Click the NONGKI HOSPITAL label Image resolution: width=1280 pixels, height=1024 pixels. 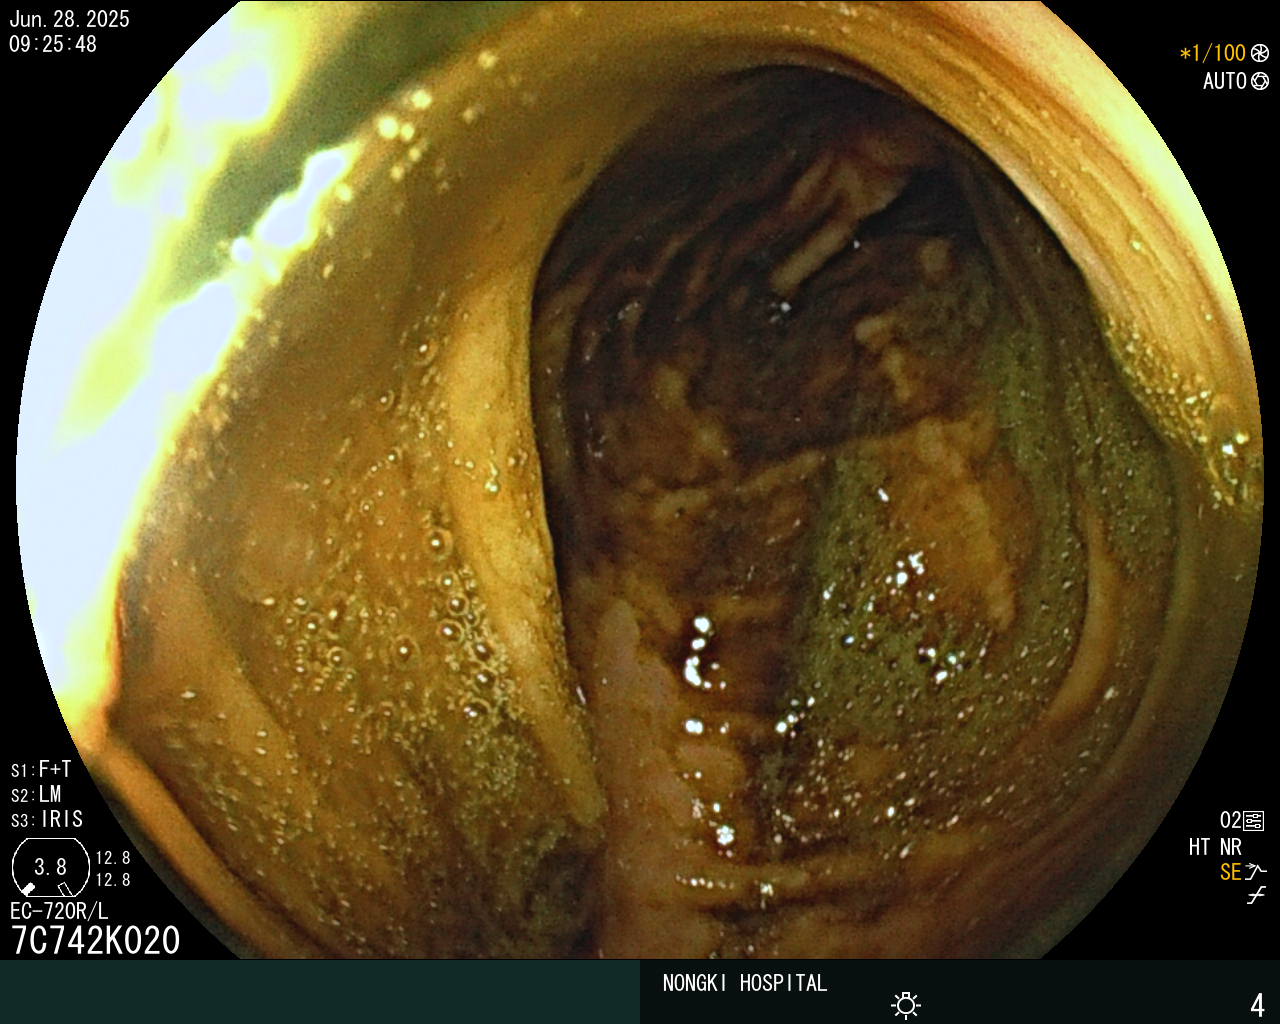pyautogui.click(x=745, y=983)
